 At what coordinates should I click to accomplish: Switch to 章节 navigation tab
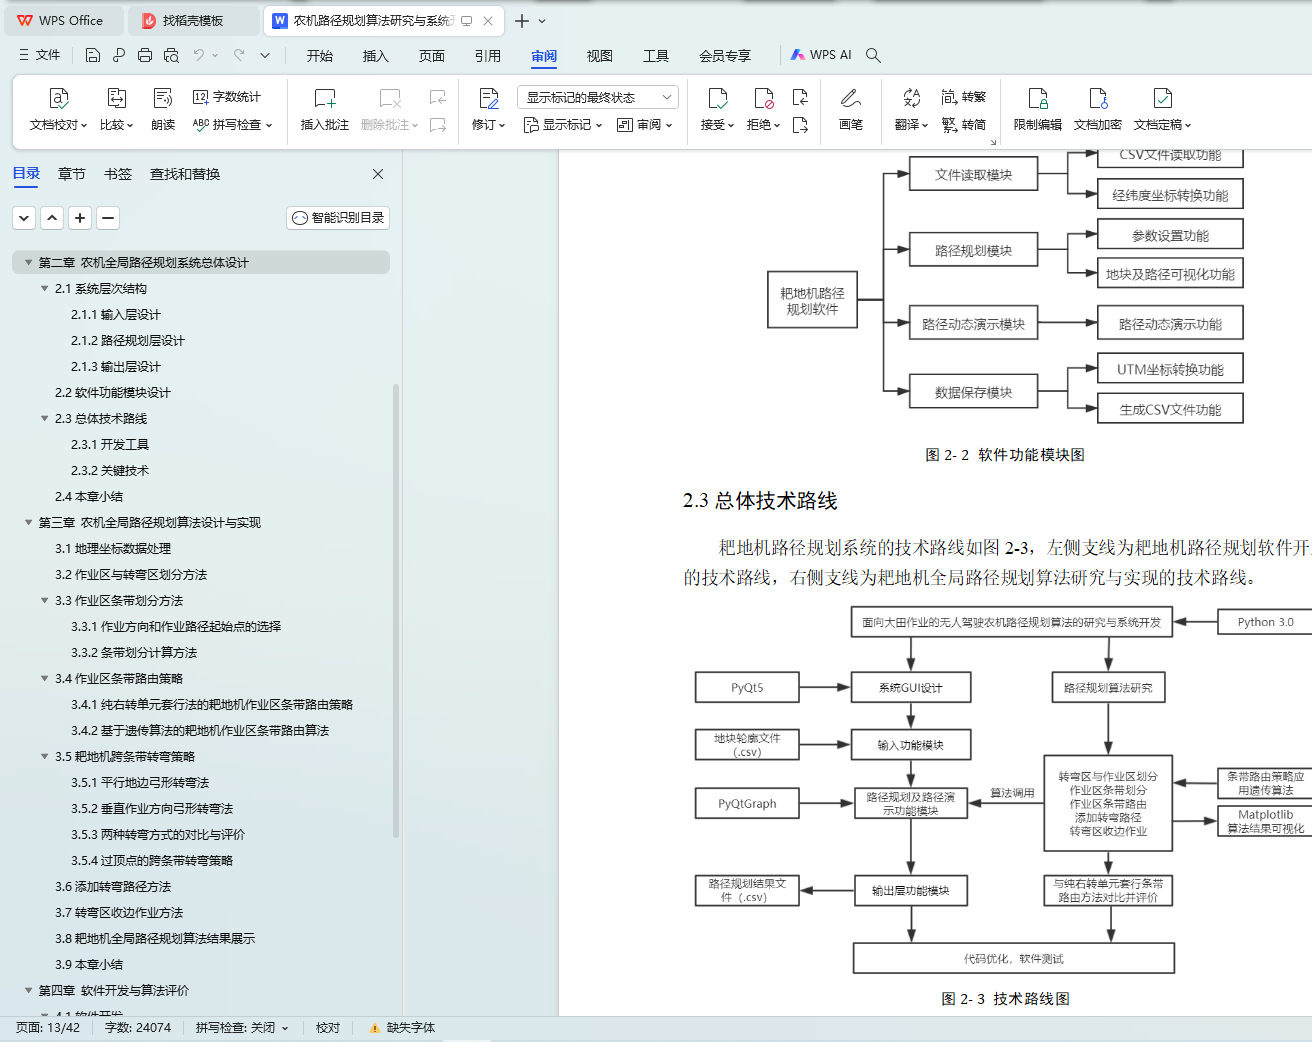72,174
